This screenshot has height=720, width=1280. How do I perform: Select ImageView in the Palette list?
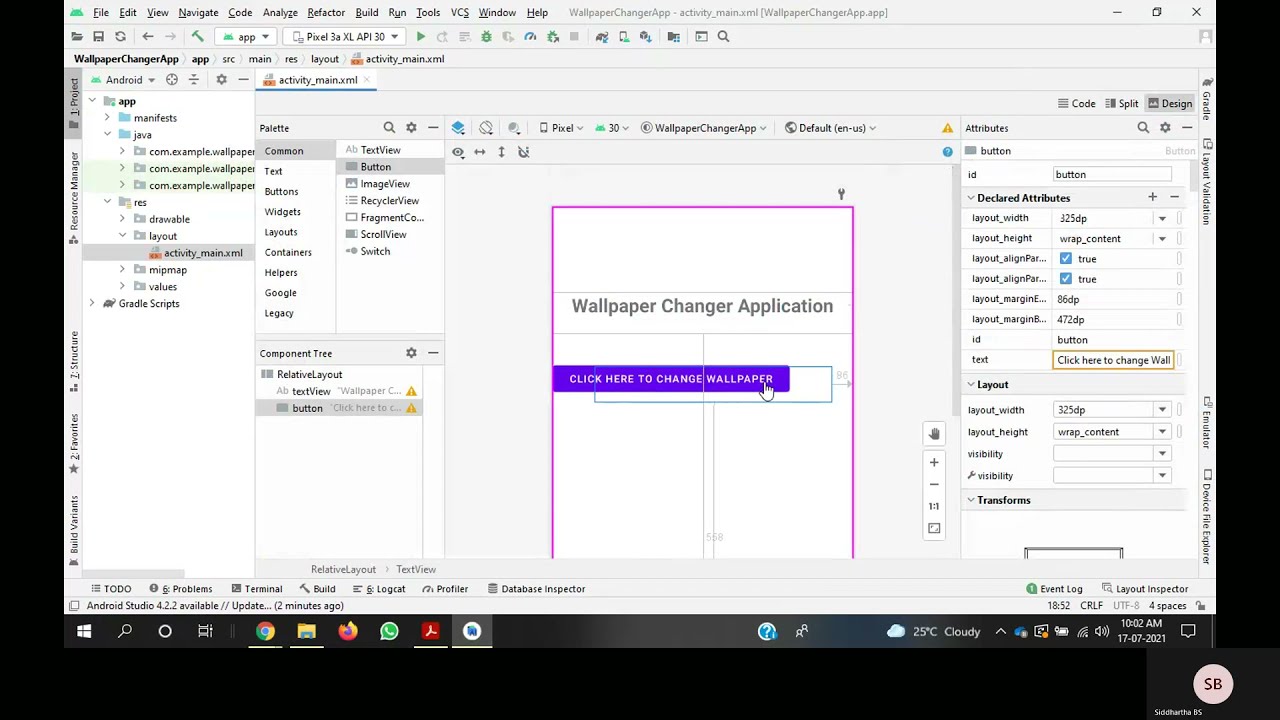[x=385, y=184]
